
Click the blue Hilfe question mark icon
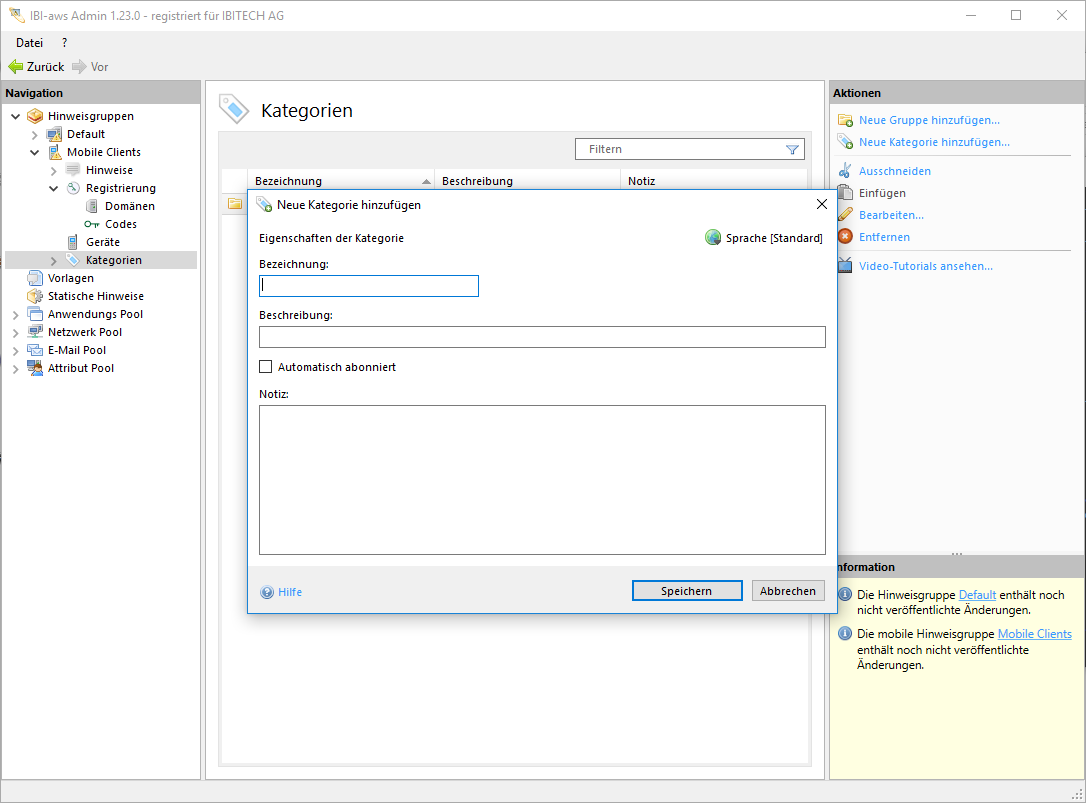[267, 592]
